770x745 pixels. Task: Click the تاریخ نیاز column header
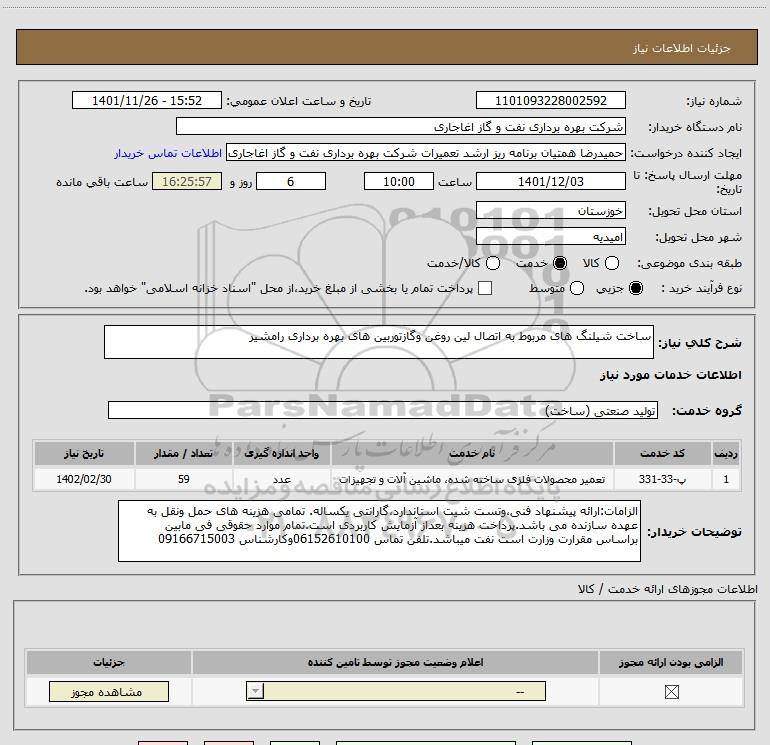(84, 453)
